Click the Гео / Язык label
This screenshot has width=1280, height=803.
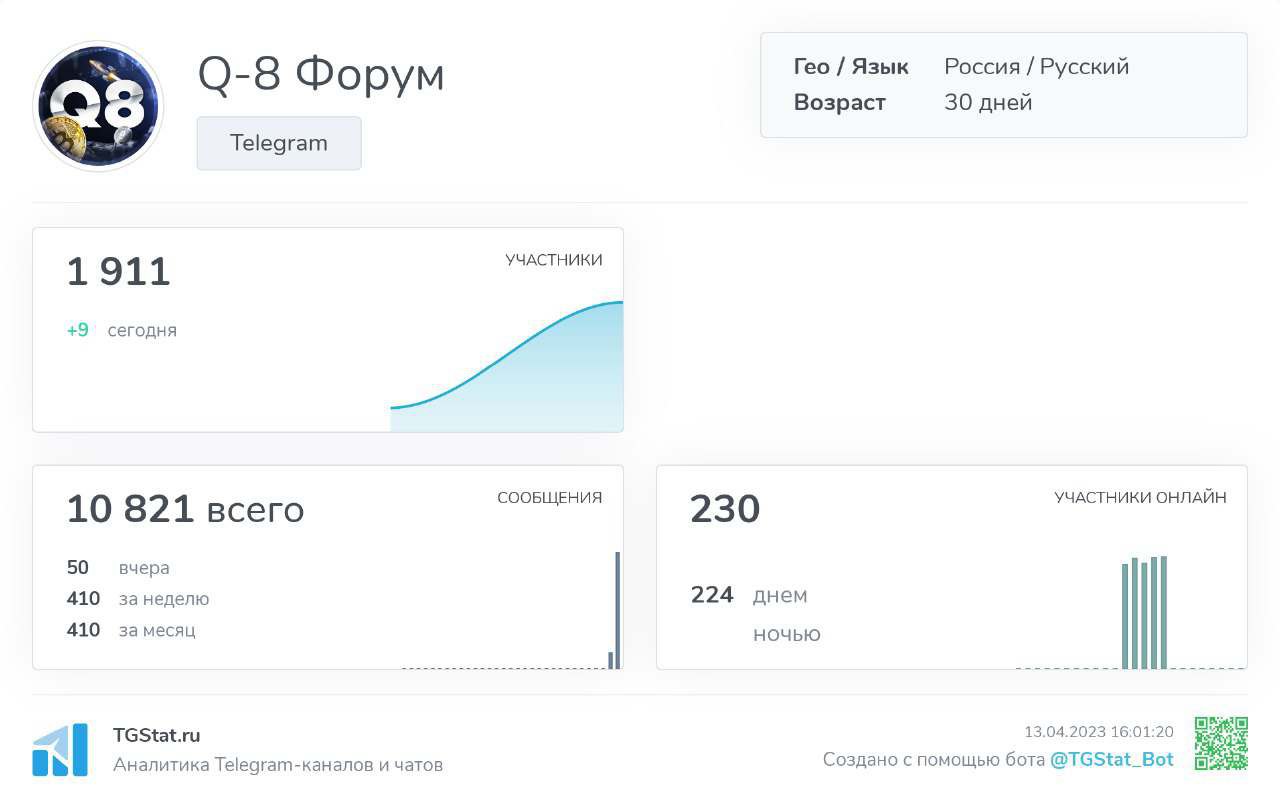851,67
